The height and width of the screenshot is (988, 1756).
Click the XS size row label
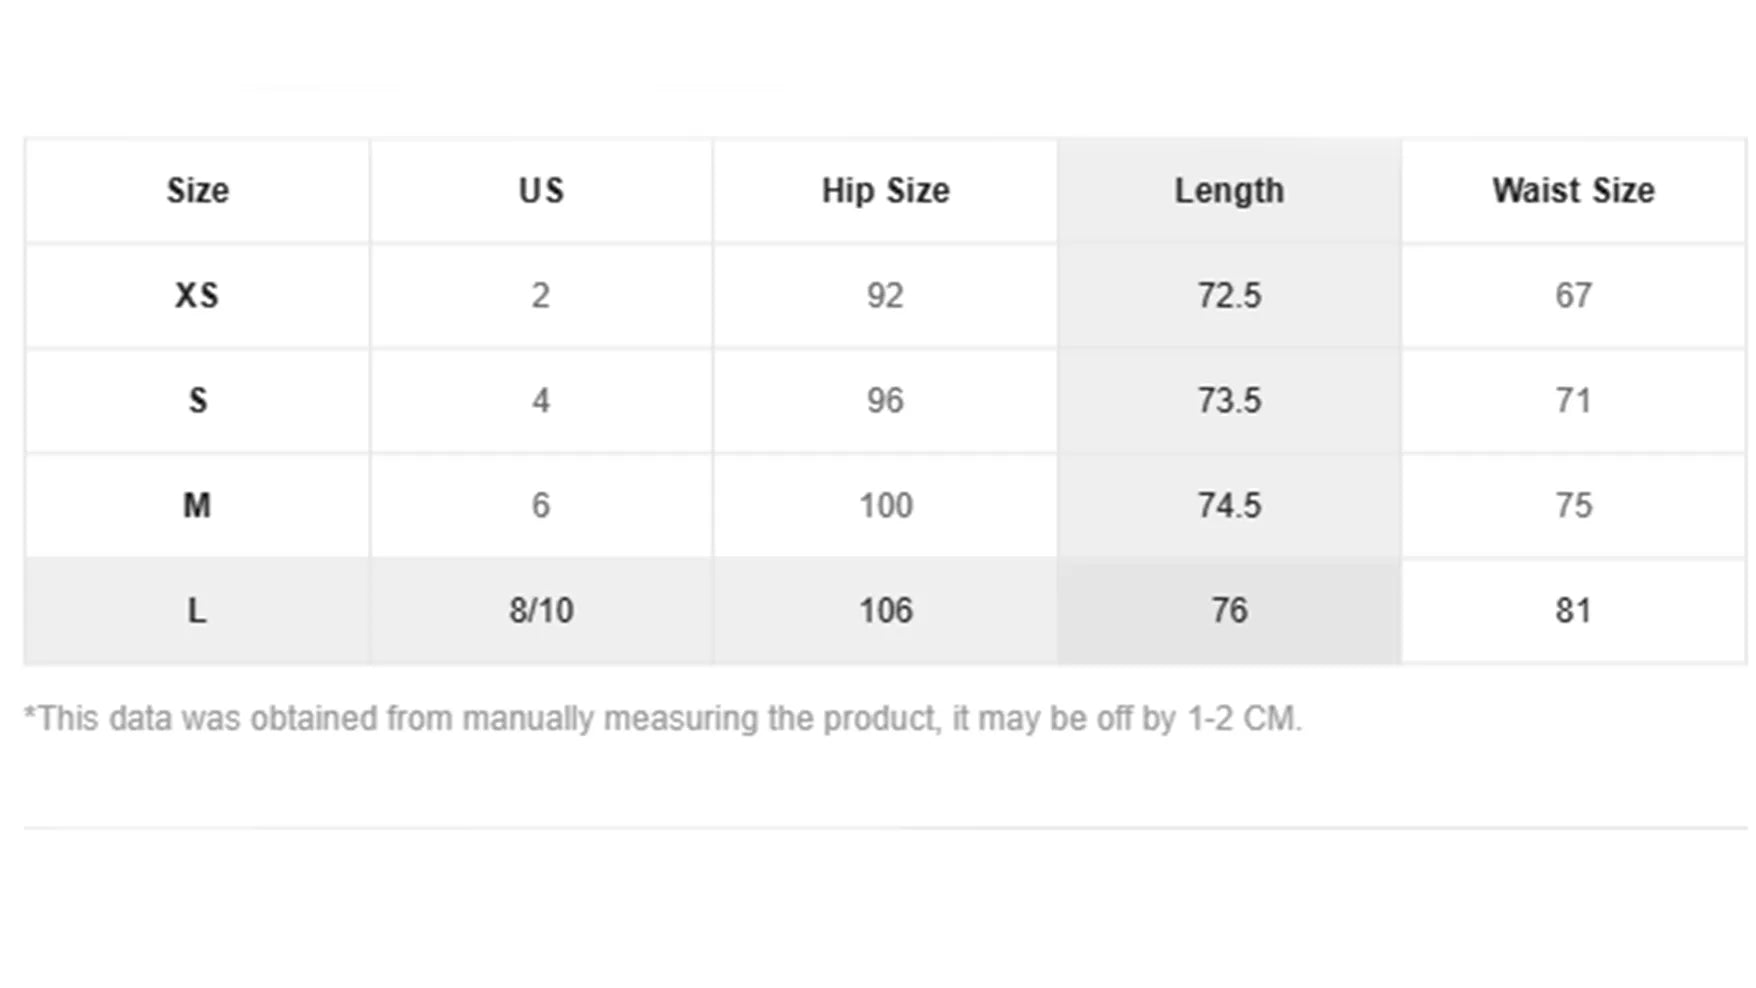tap(197, 295)
